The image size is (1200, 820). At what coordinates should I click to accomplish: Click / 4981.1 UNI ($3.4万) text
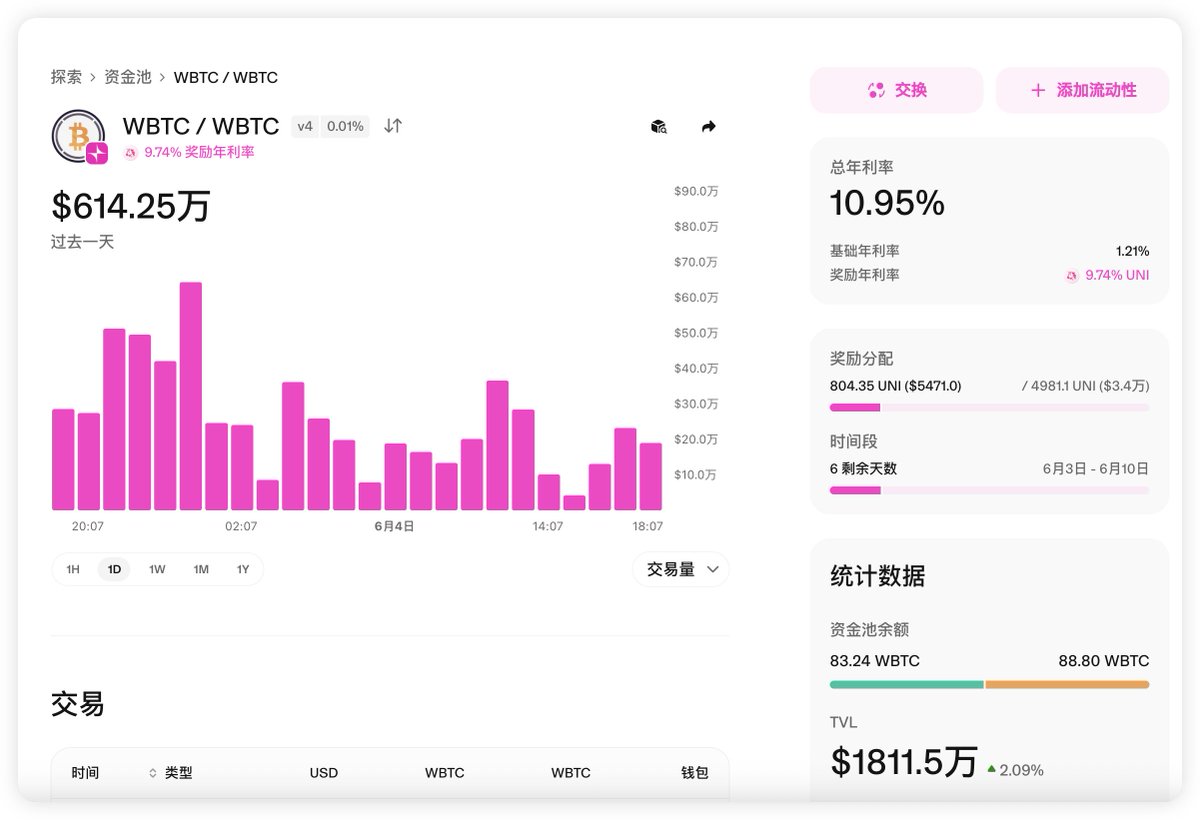coord(1085,386)
